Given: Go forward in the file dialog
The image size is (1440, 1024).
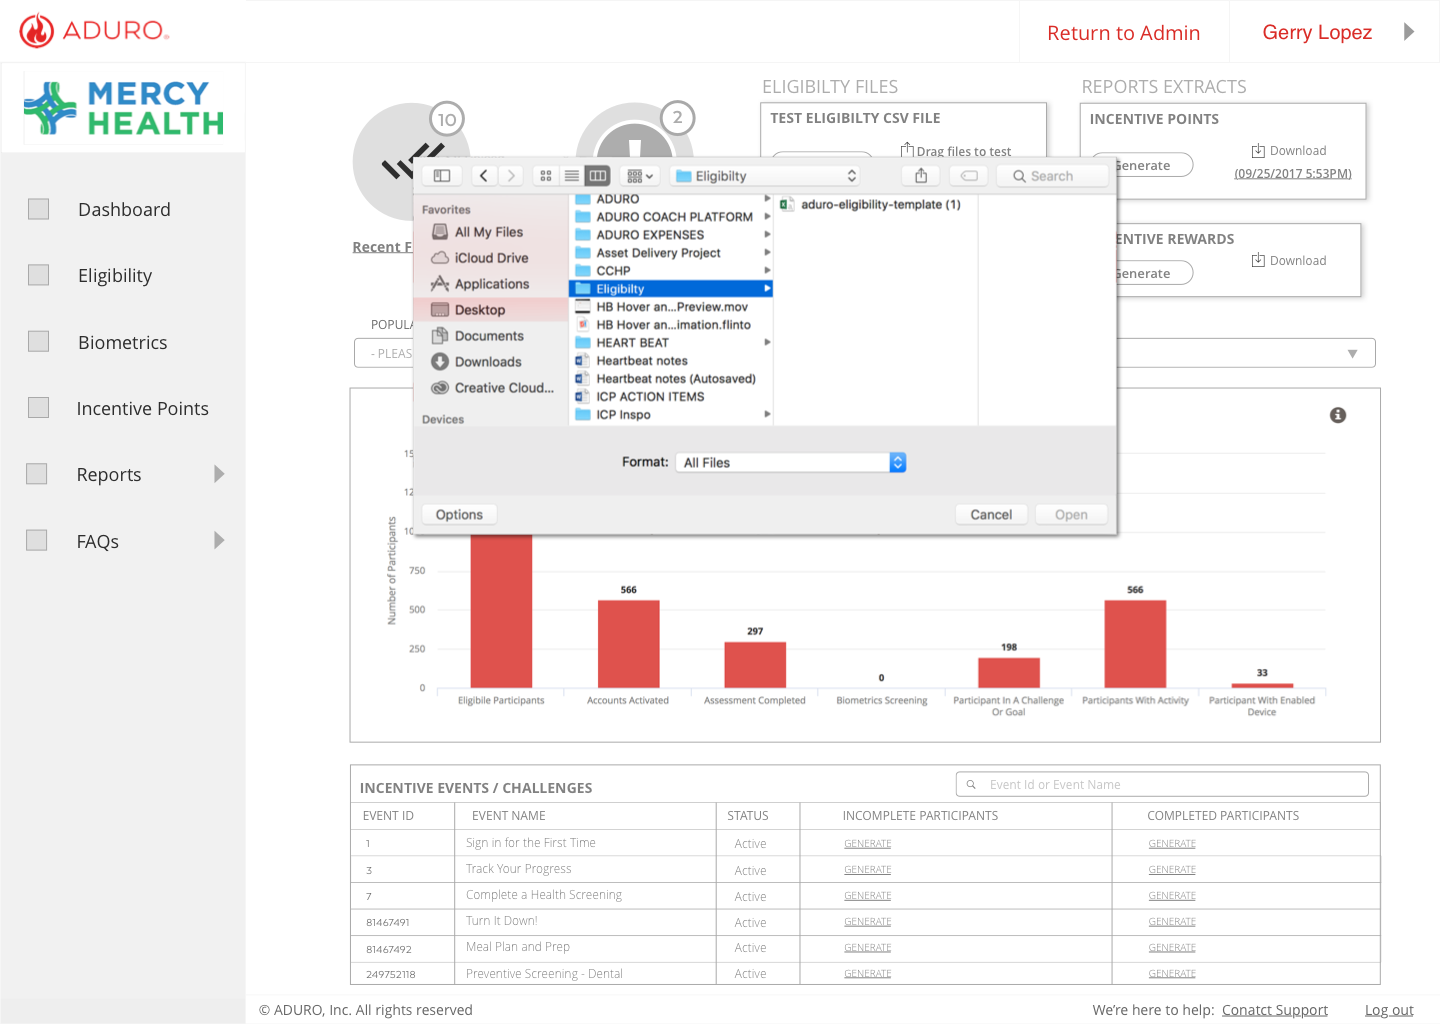Looking at the screenshot, I should point(511,176).
